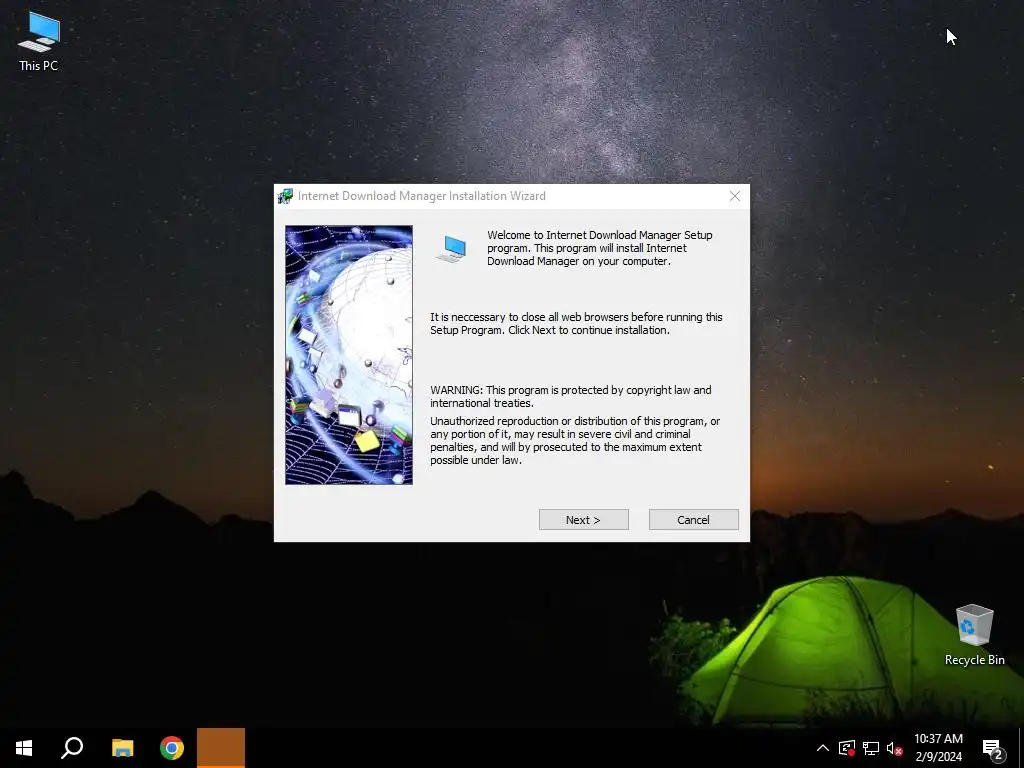Open clock showing 10:37 AM

pos(938,748)
